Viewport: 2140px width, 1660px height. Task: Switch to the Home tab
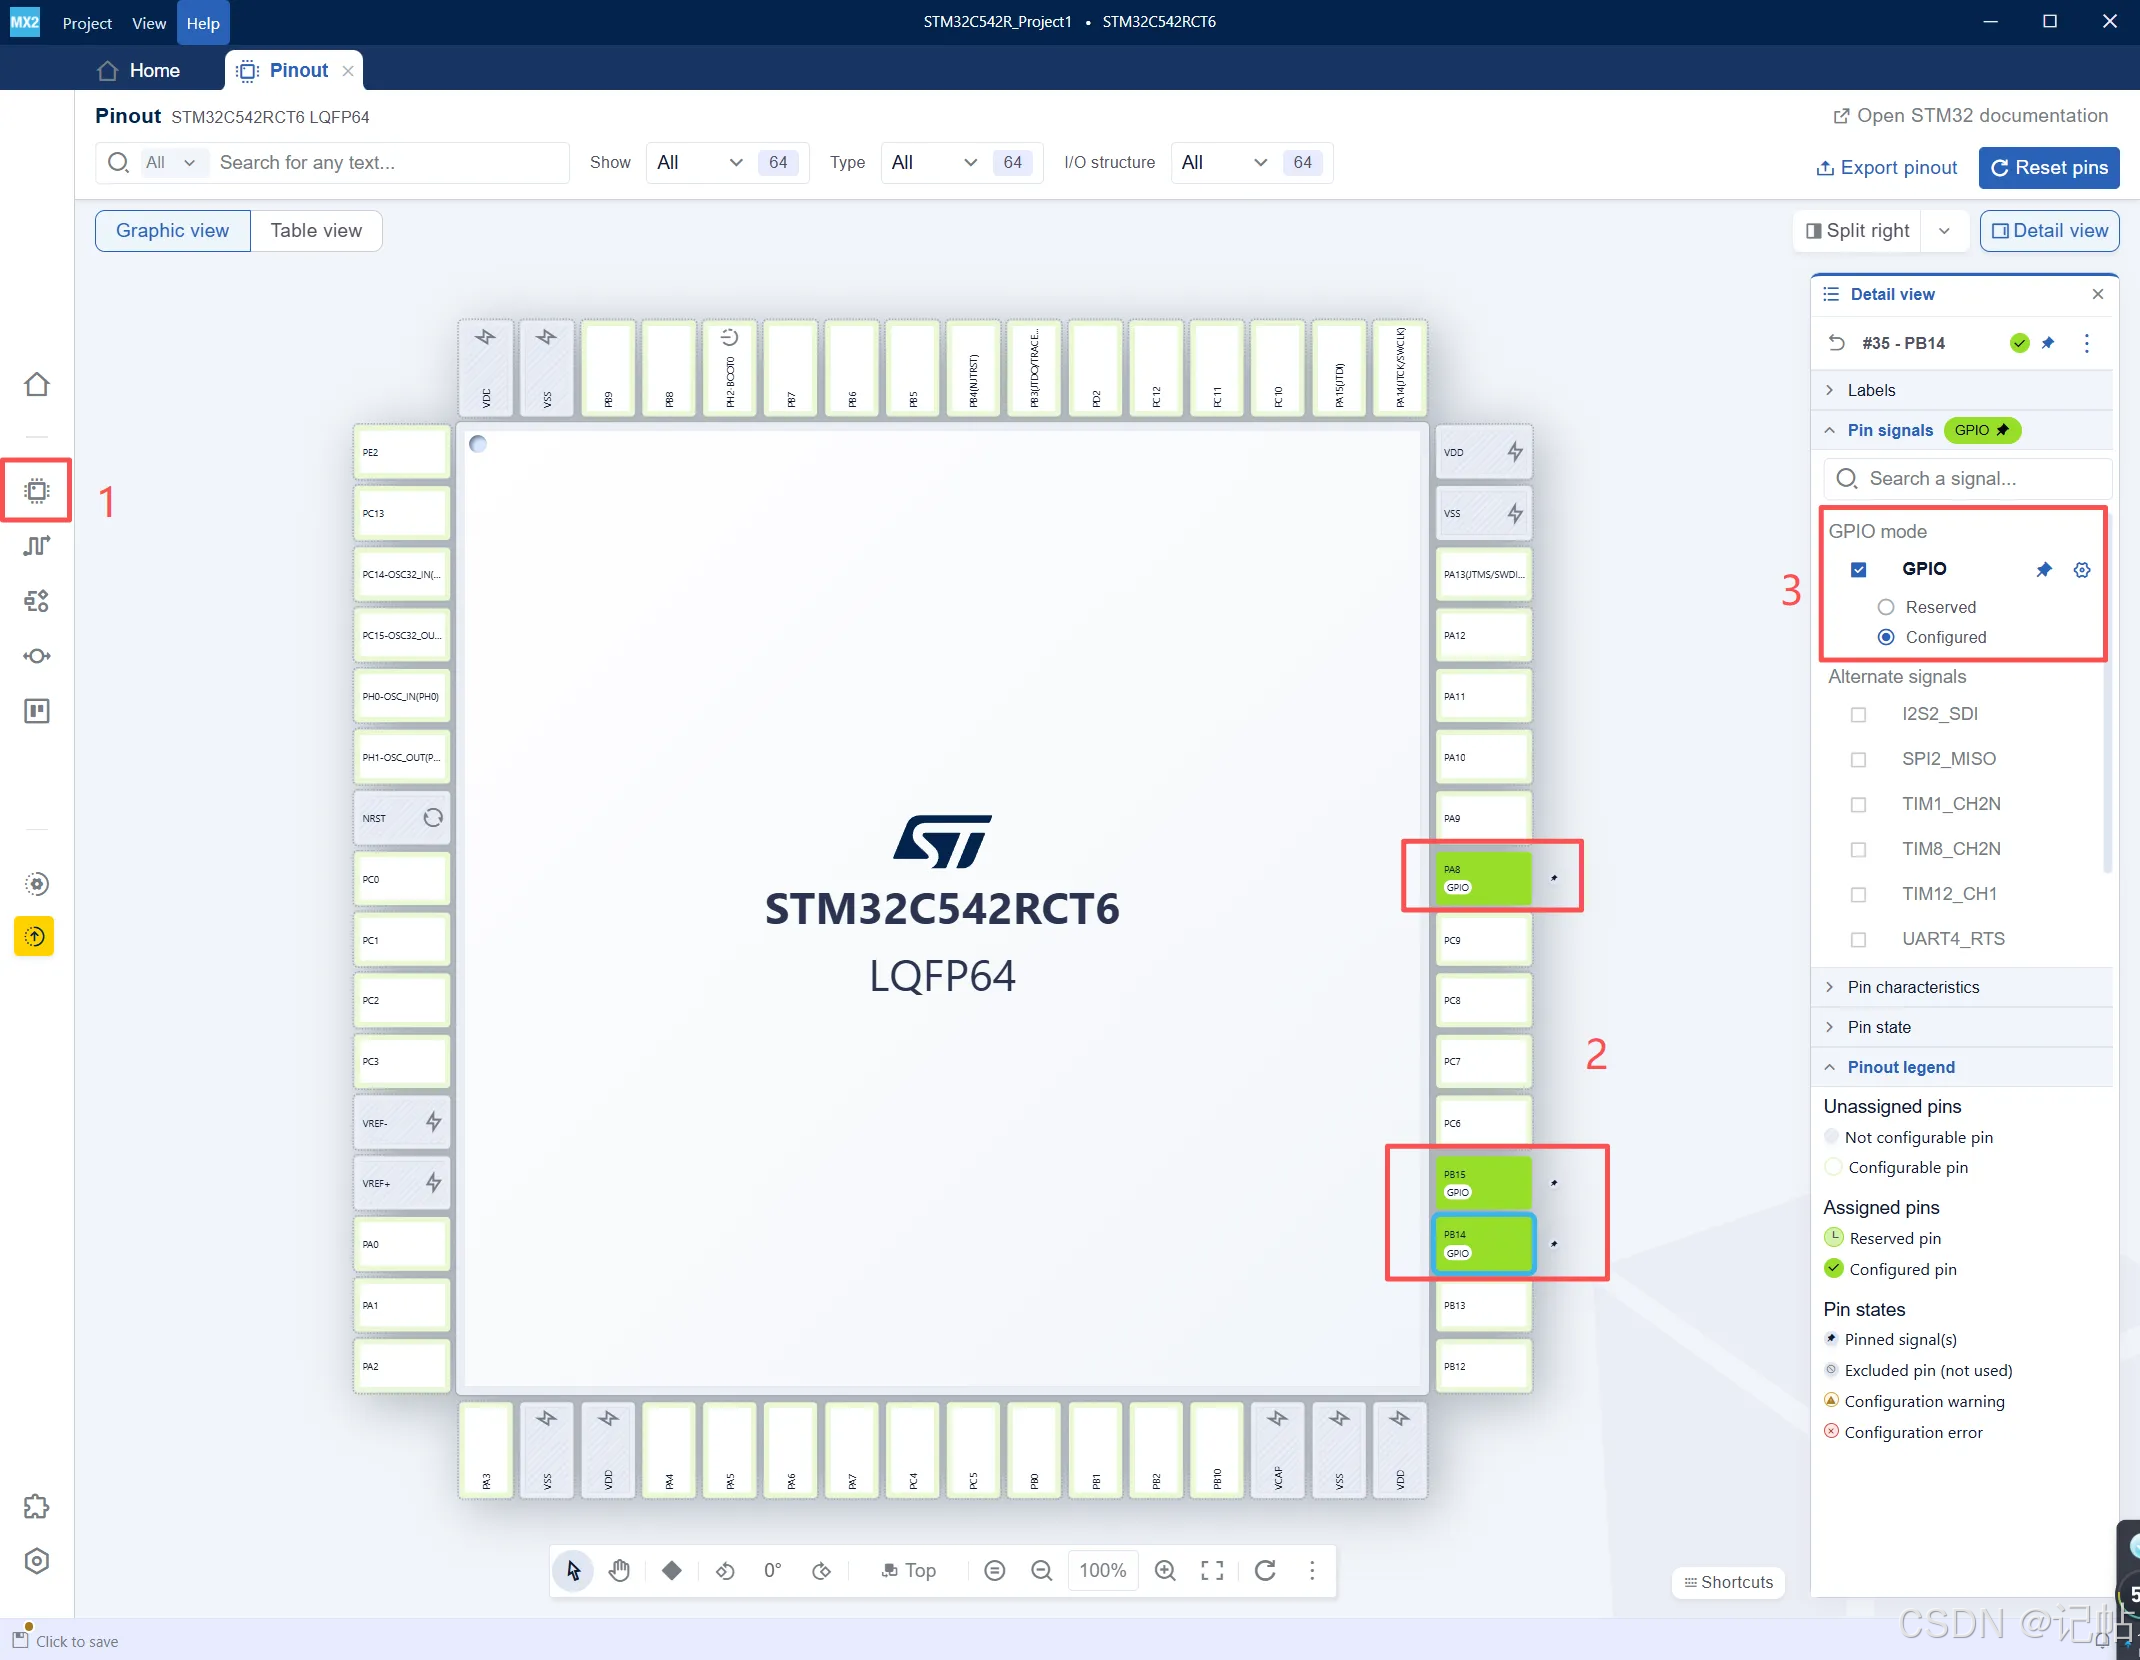click(x=139, y=71)
